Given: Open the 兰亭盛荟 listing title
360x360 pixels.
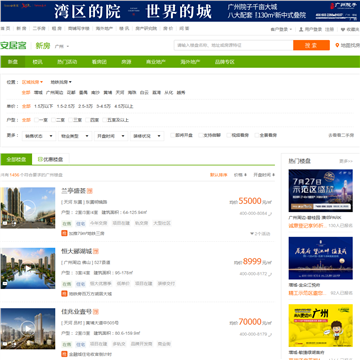Looking at the screenshot, I should point(73,191).
